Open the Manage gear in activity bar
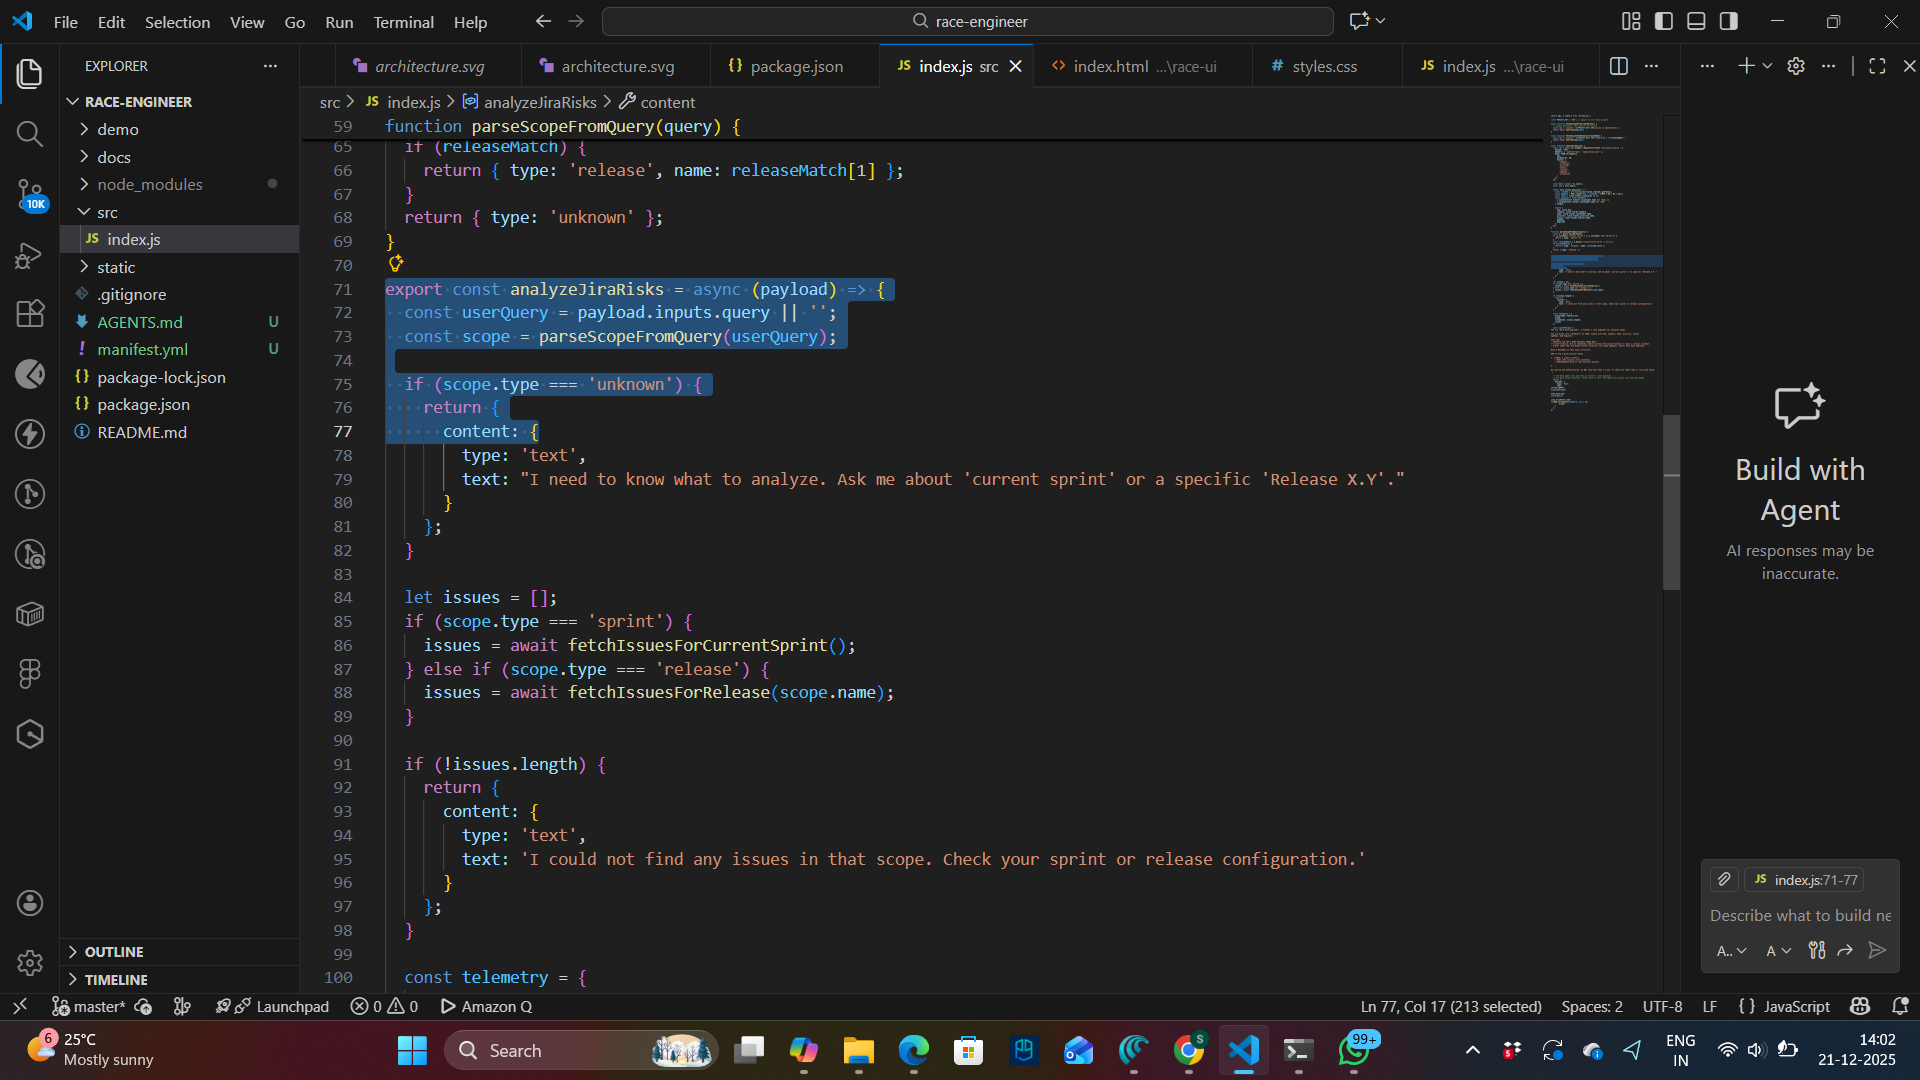 coord(30,962)
